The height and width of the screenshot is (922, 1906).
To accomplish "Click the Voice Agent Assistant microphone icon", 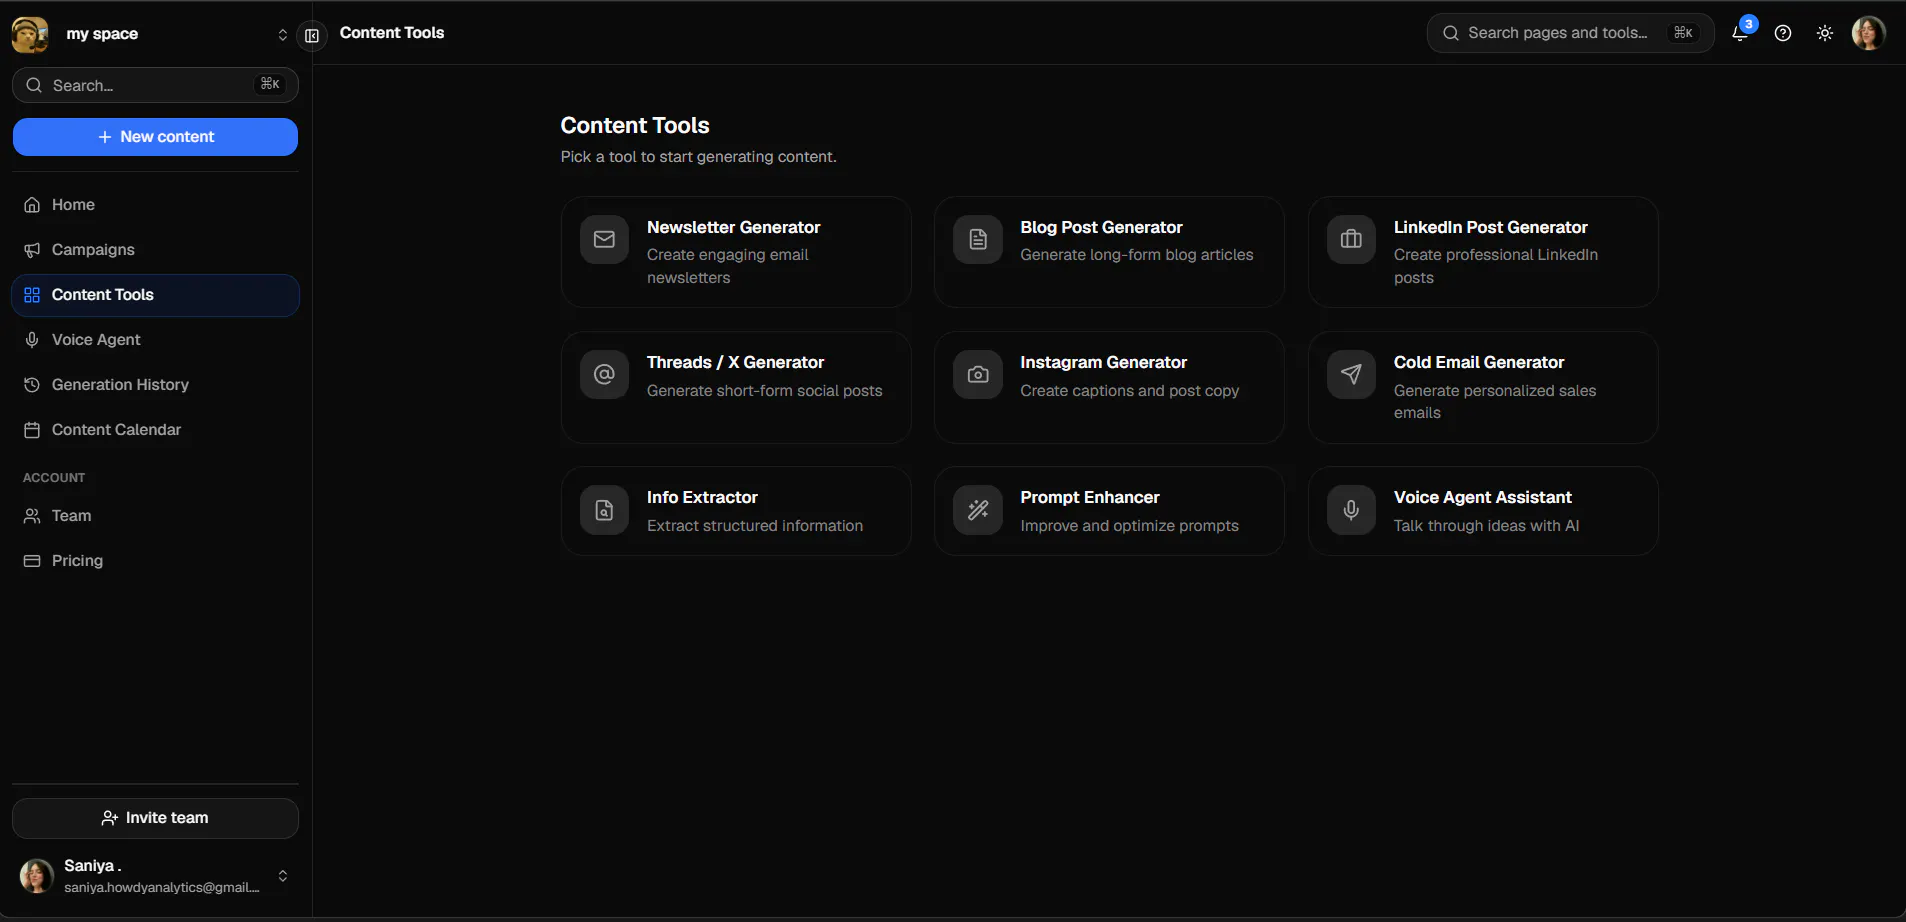I will pyautogui.click(x=1351, y=510).
